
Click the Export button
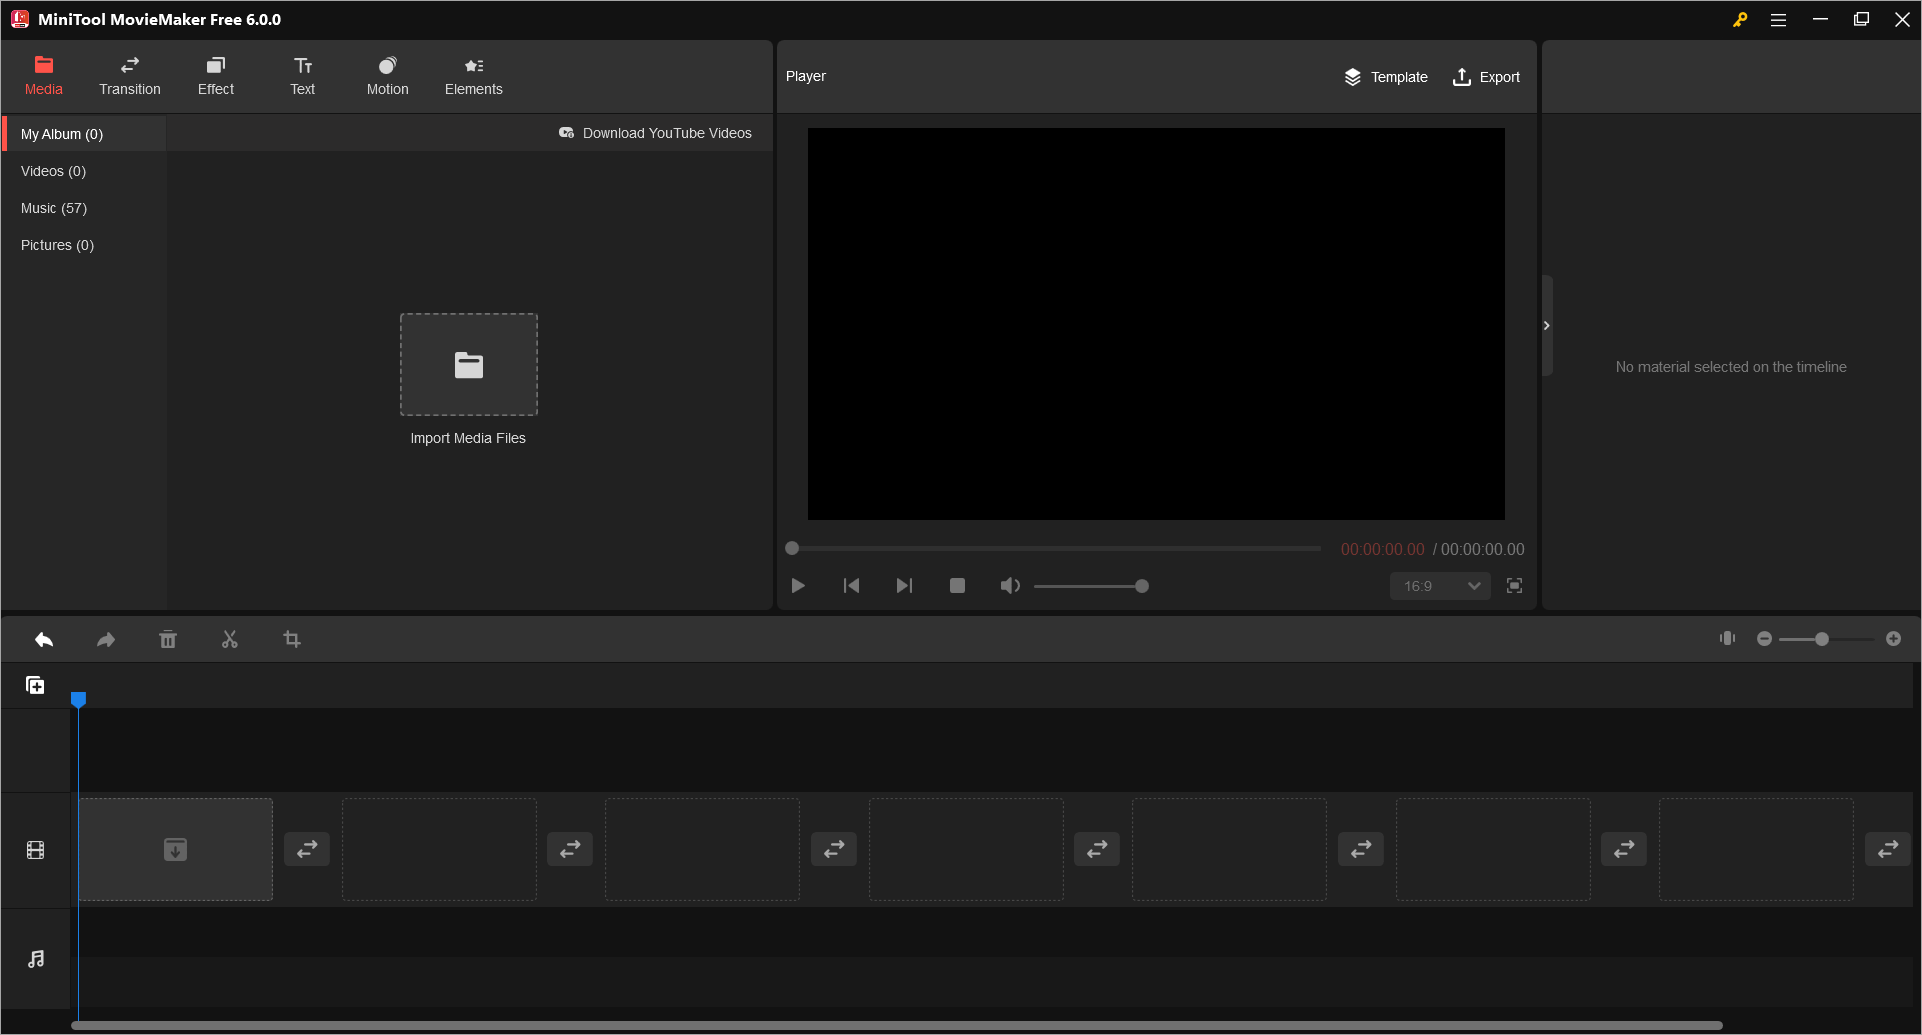click(1486, 77)
